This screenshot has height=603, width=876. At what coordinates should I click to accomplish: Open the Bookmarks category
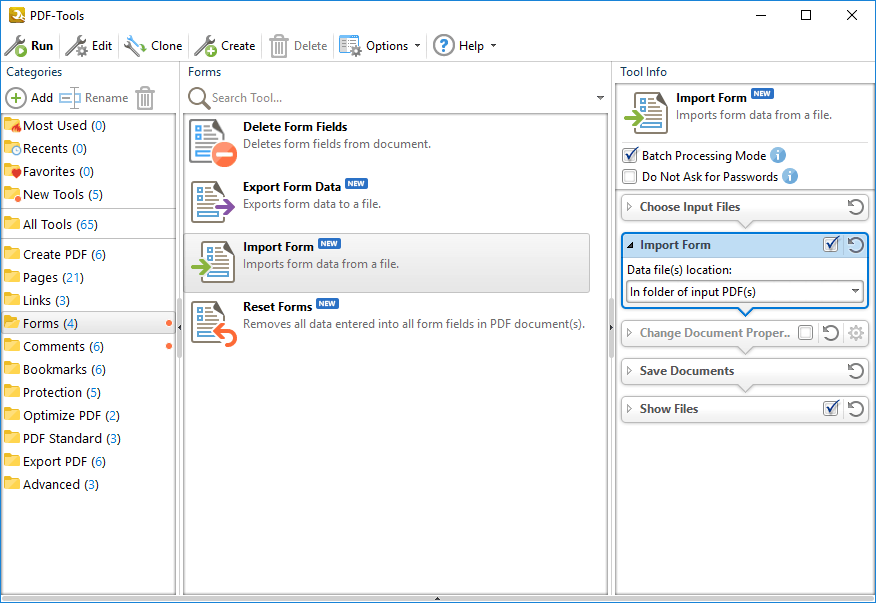[x=88, y=369]
